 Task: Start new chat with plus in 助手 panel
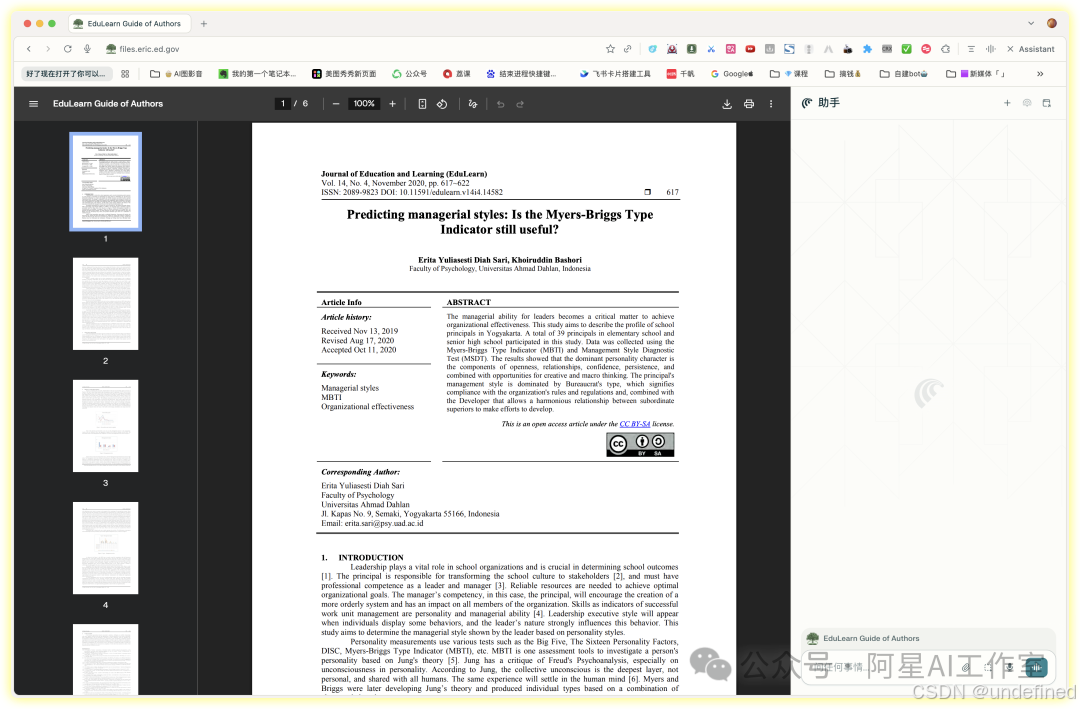pyautogui.click(x=1007, y=103)
